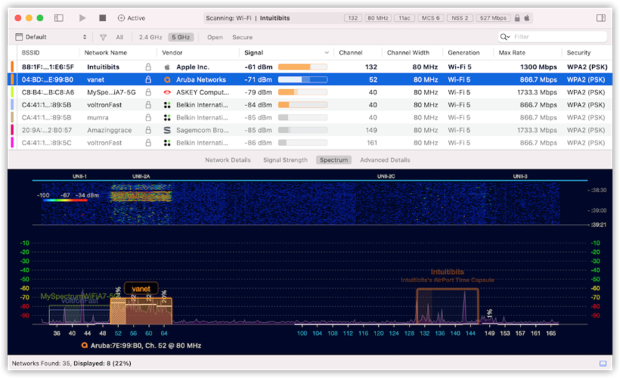Sort by the BSSID column header
Image resolution: width=620 pixels, height=378 pixels.
tap(31, 53)
